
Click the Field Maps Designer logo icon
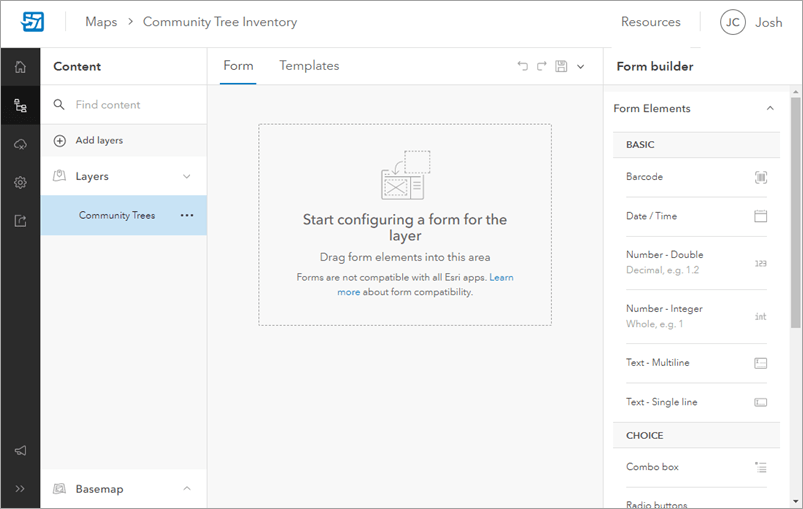(x=33, y=22)
